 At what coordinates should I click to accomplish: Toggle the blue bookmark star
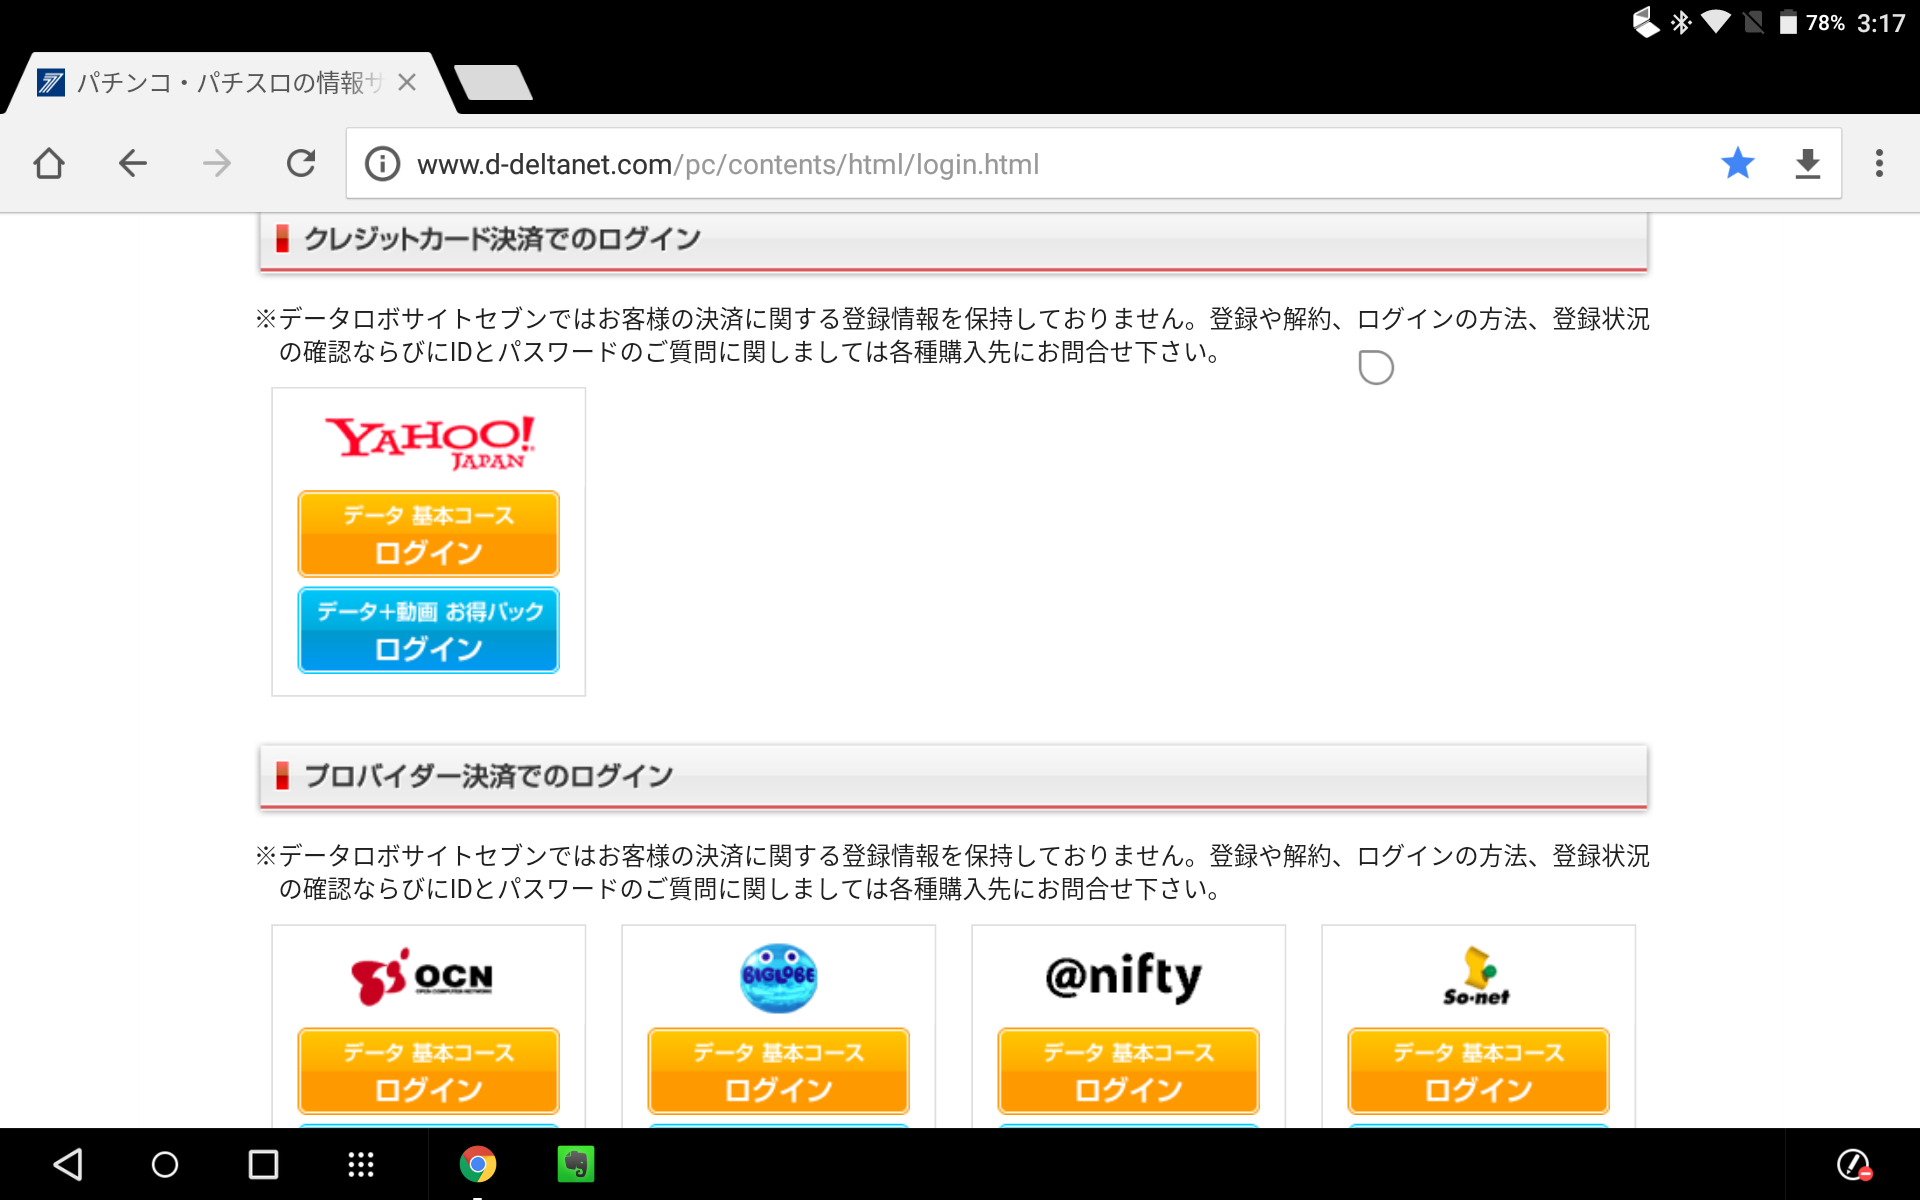pos(1737,163)
